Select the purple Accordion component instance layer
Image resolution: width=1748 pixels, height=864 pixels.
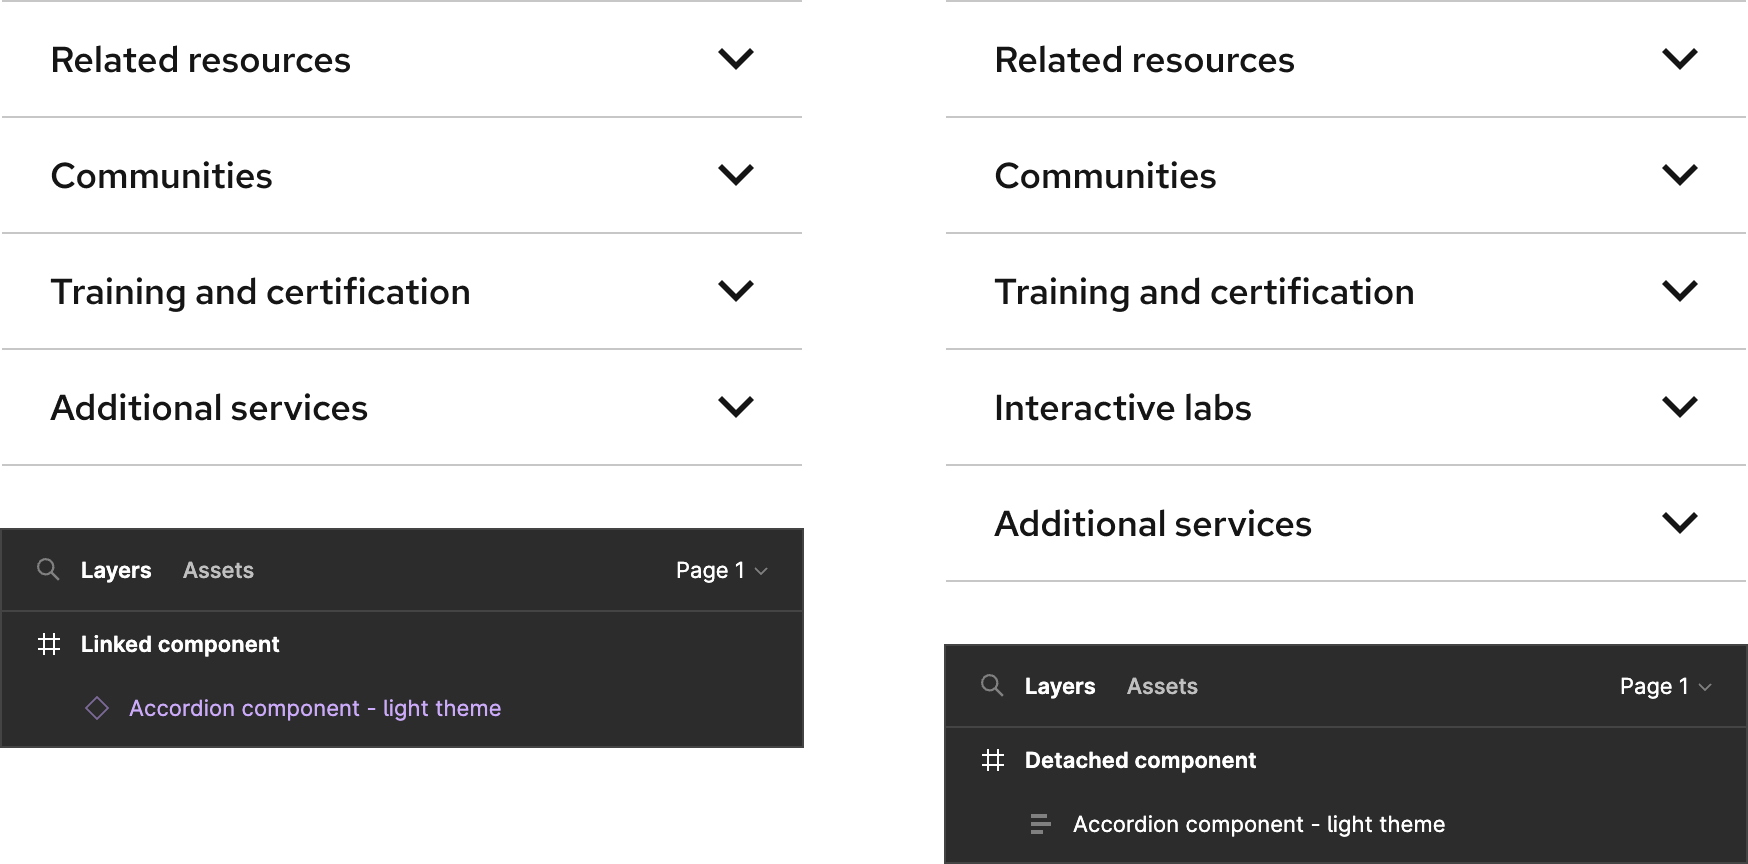pyautogui.click(x=315, y=708)
